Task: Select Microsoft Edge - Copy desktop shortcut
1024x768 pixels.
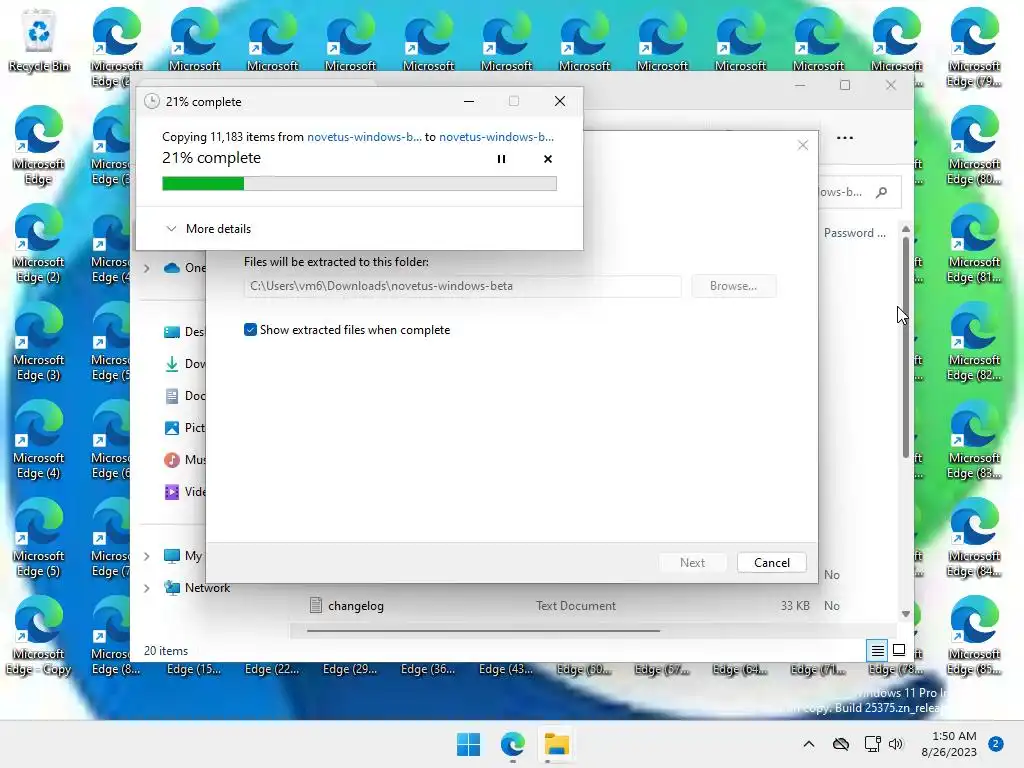Action: [39, 635]
